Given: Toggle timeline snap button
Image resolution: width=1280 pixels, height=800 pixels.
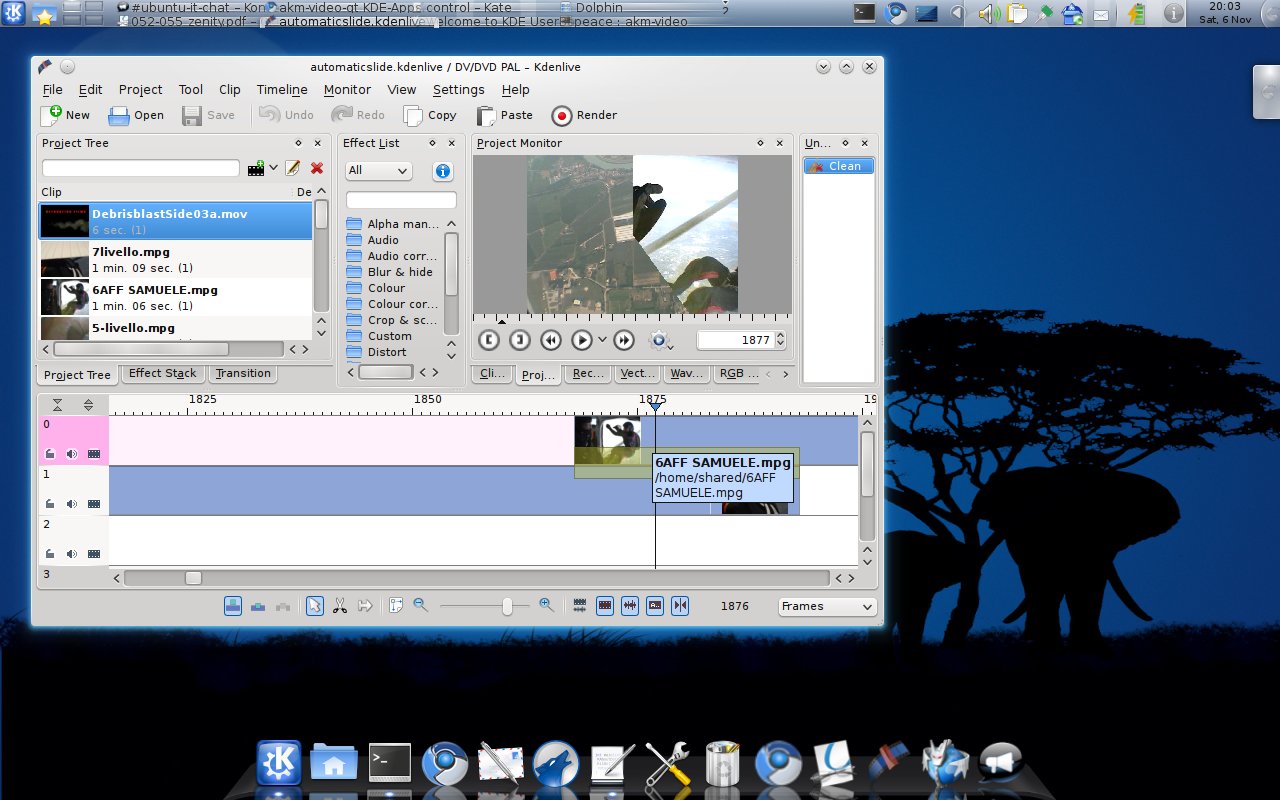Looking at the screenshot, I should coord(680,606).
